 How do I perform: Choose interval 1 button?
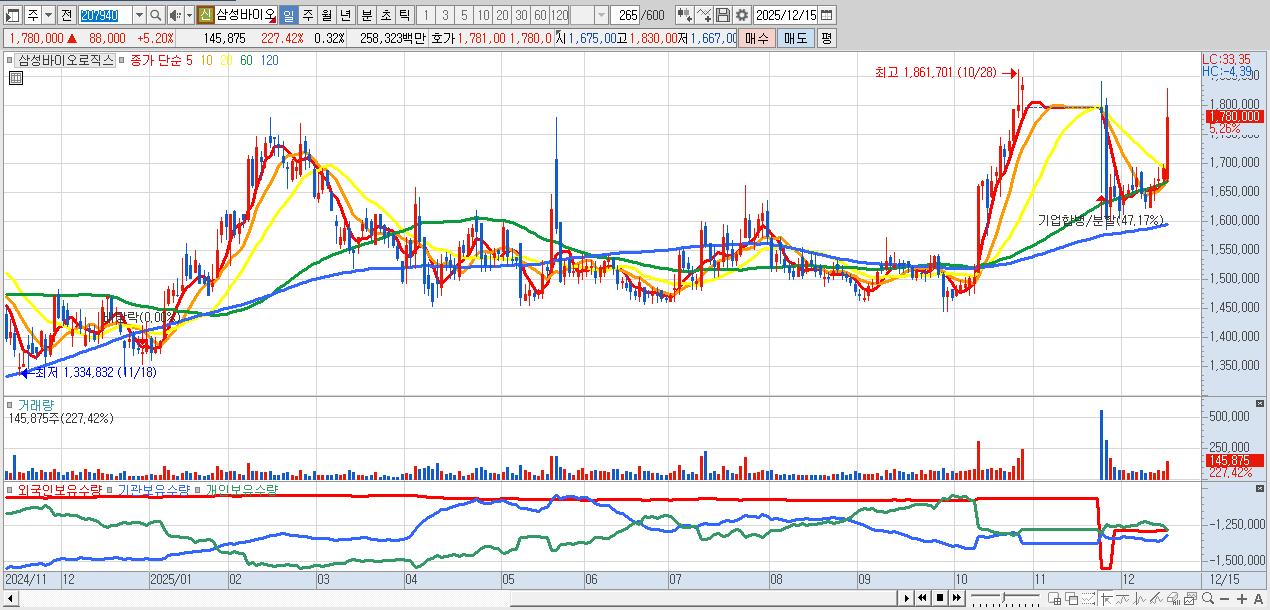click(x=426, y=15)
